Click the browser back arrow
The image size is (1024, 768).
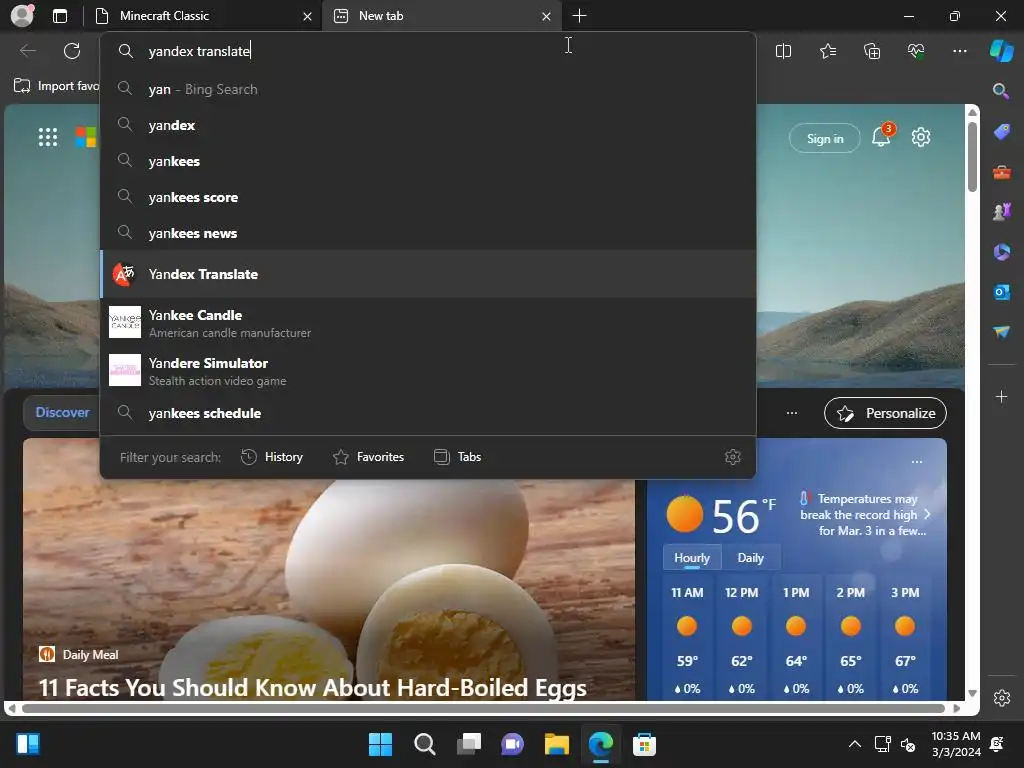[27, 51]
